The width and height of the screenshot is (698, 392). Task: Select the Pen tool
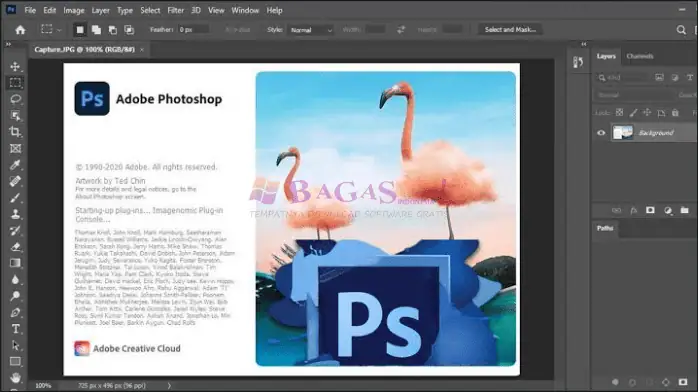(15, 312)
